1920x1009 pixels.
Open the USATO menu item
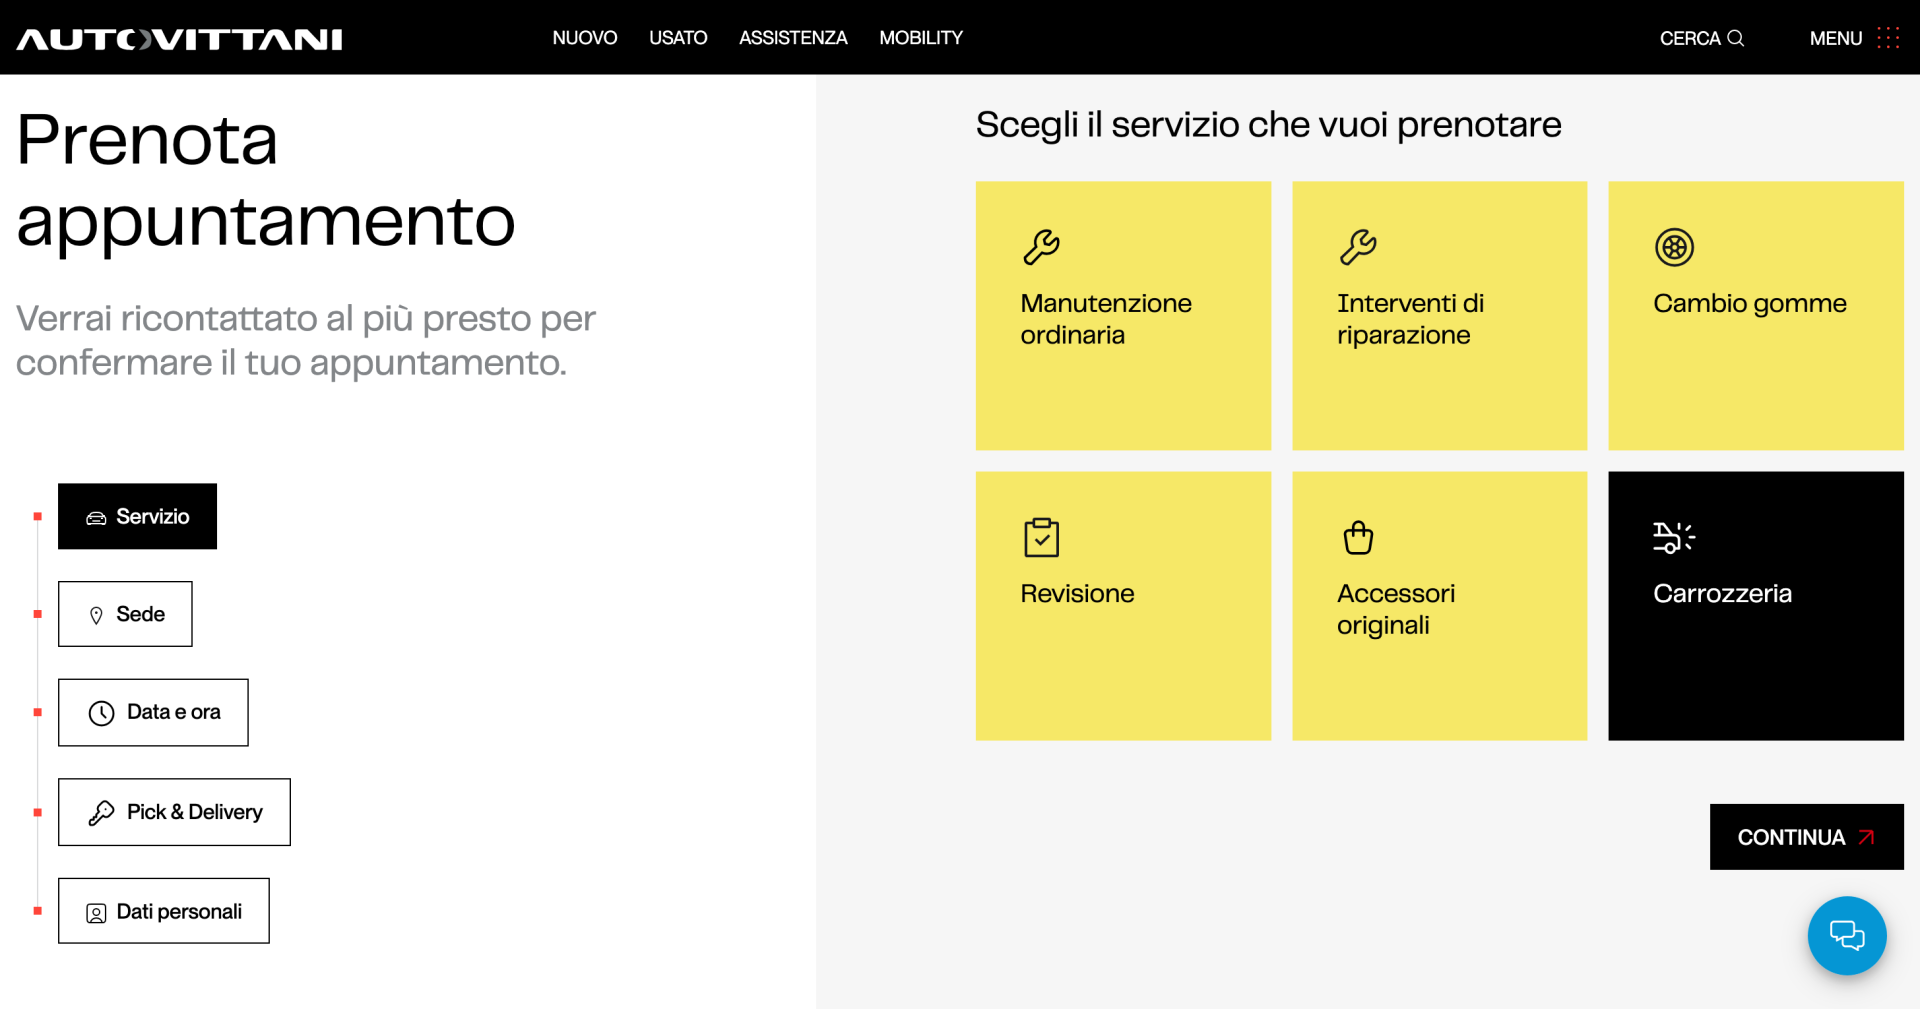pos(678,38)
